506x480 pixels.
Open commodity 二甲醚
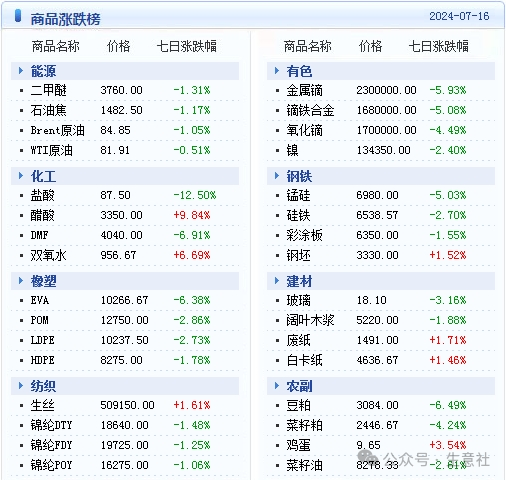point(49,90)
